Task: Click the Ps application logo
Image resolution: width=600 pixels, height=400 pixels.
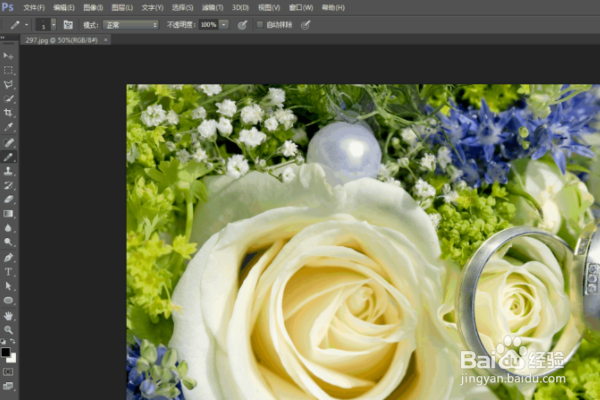Action: [x=7, y=7]
